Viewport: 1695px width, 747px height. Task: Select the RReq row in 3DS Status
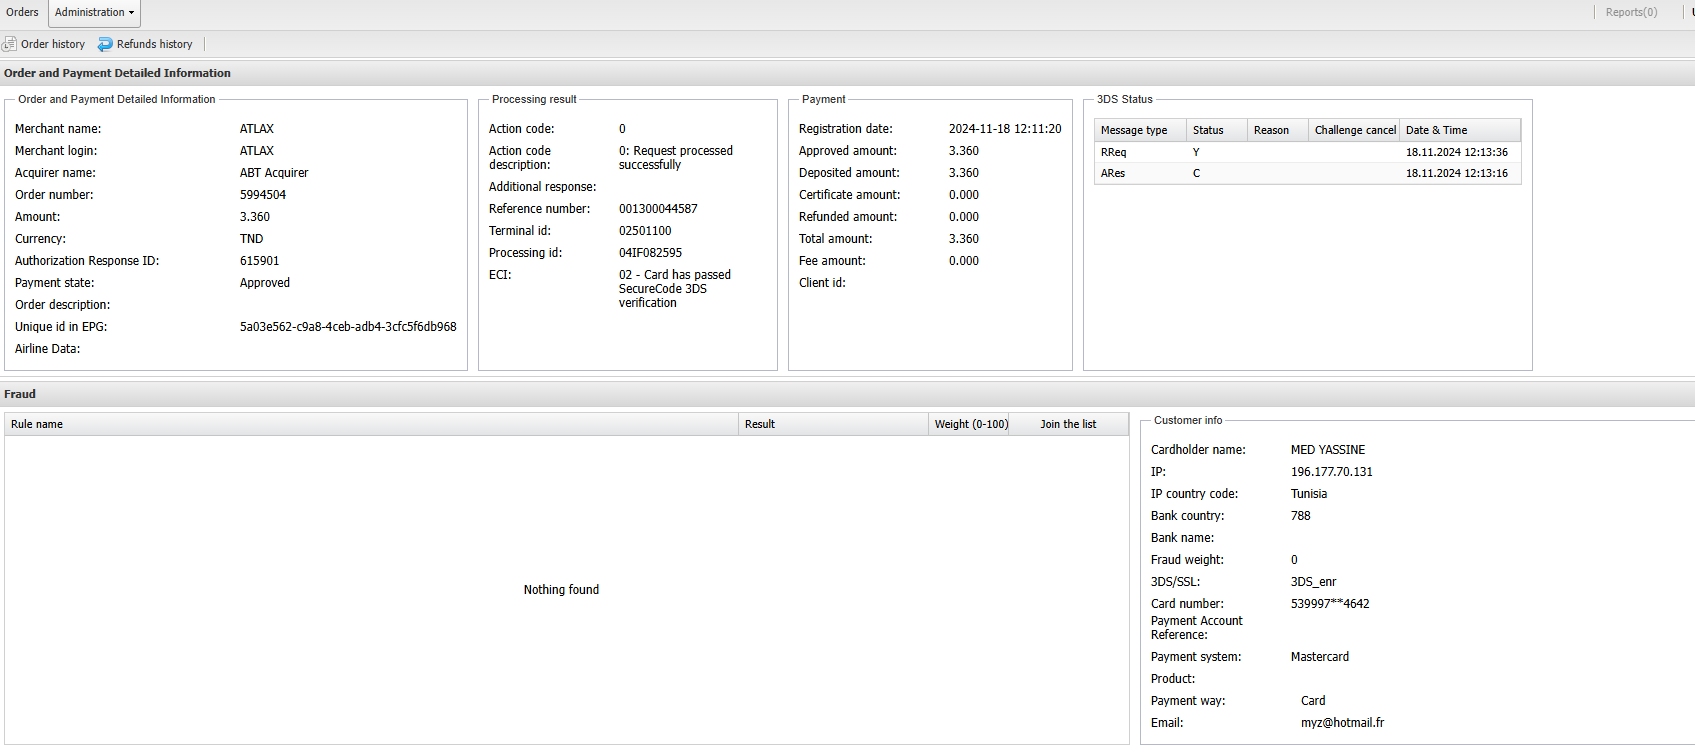(1113, 153)
